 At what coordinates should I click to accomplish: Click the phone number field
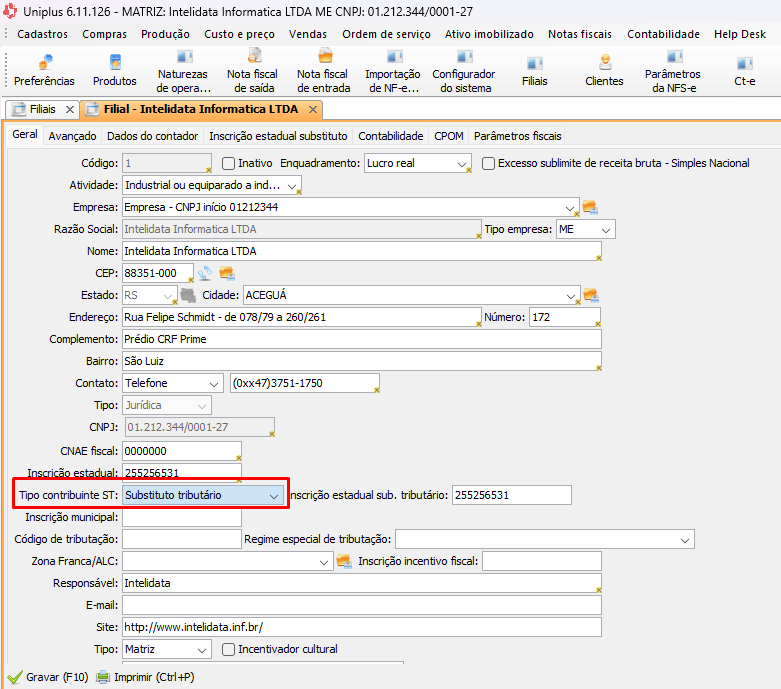(304, 384)
